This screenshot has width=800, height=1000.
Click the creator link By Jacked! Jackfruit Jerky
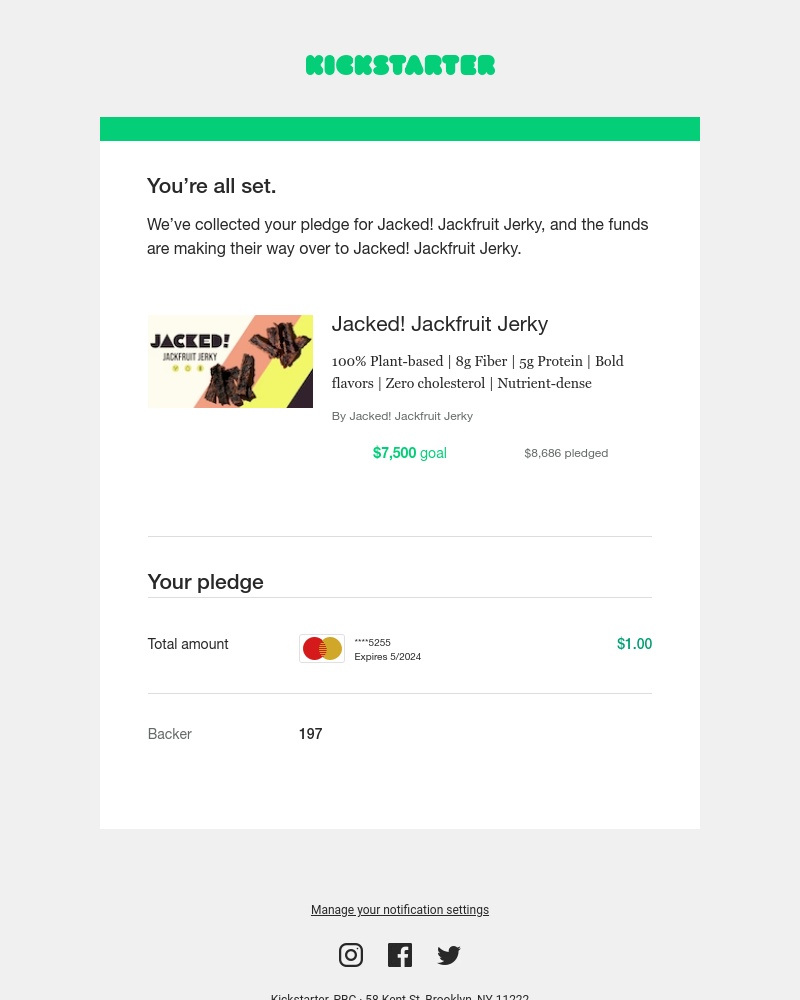click(x=402, y=416)
